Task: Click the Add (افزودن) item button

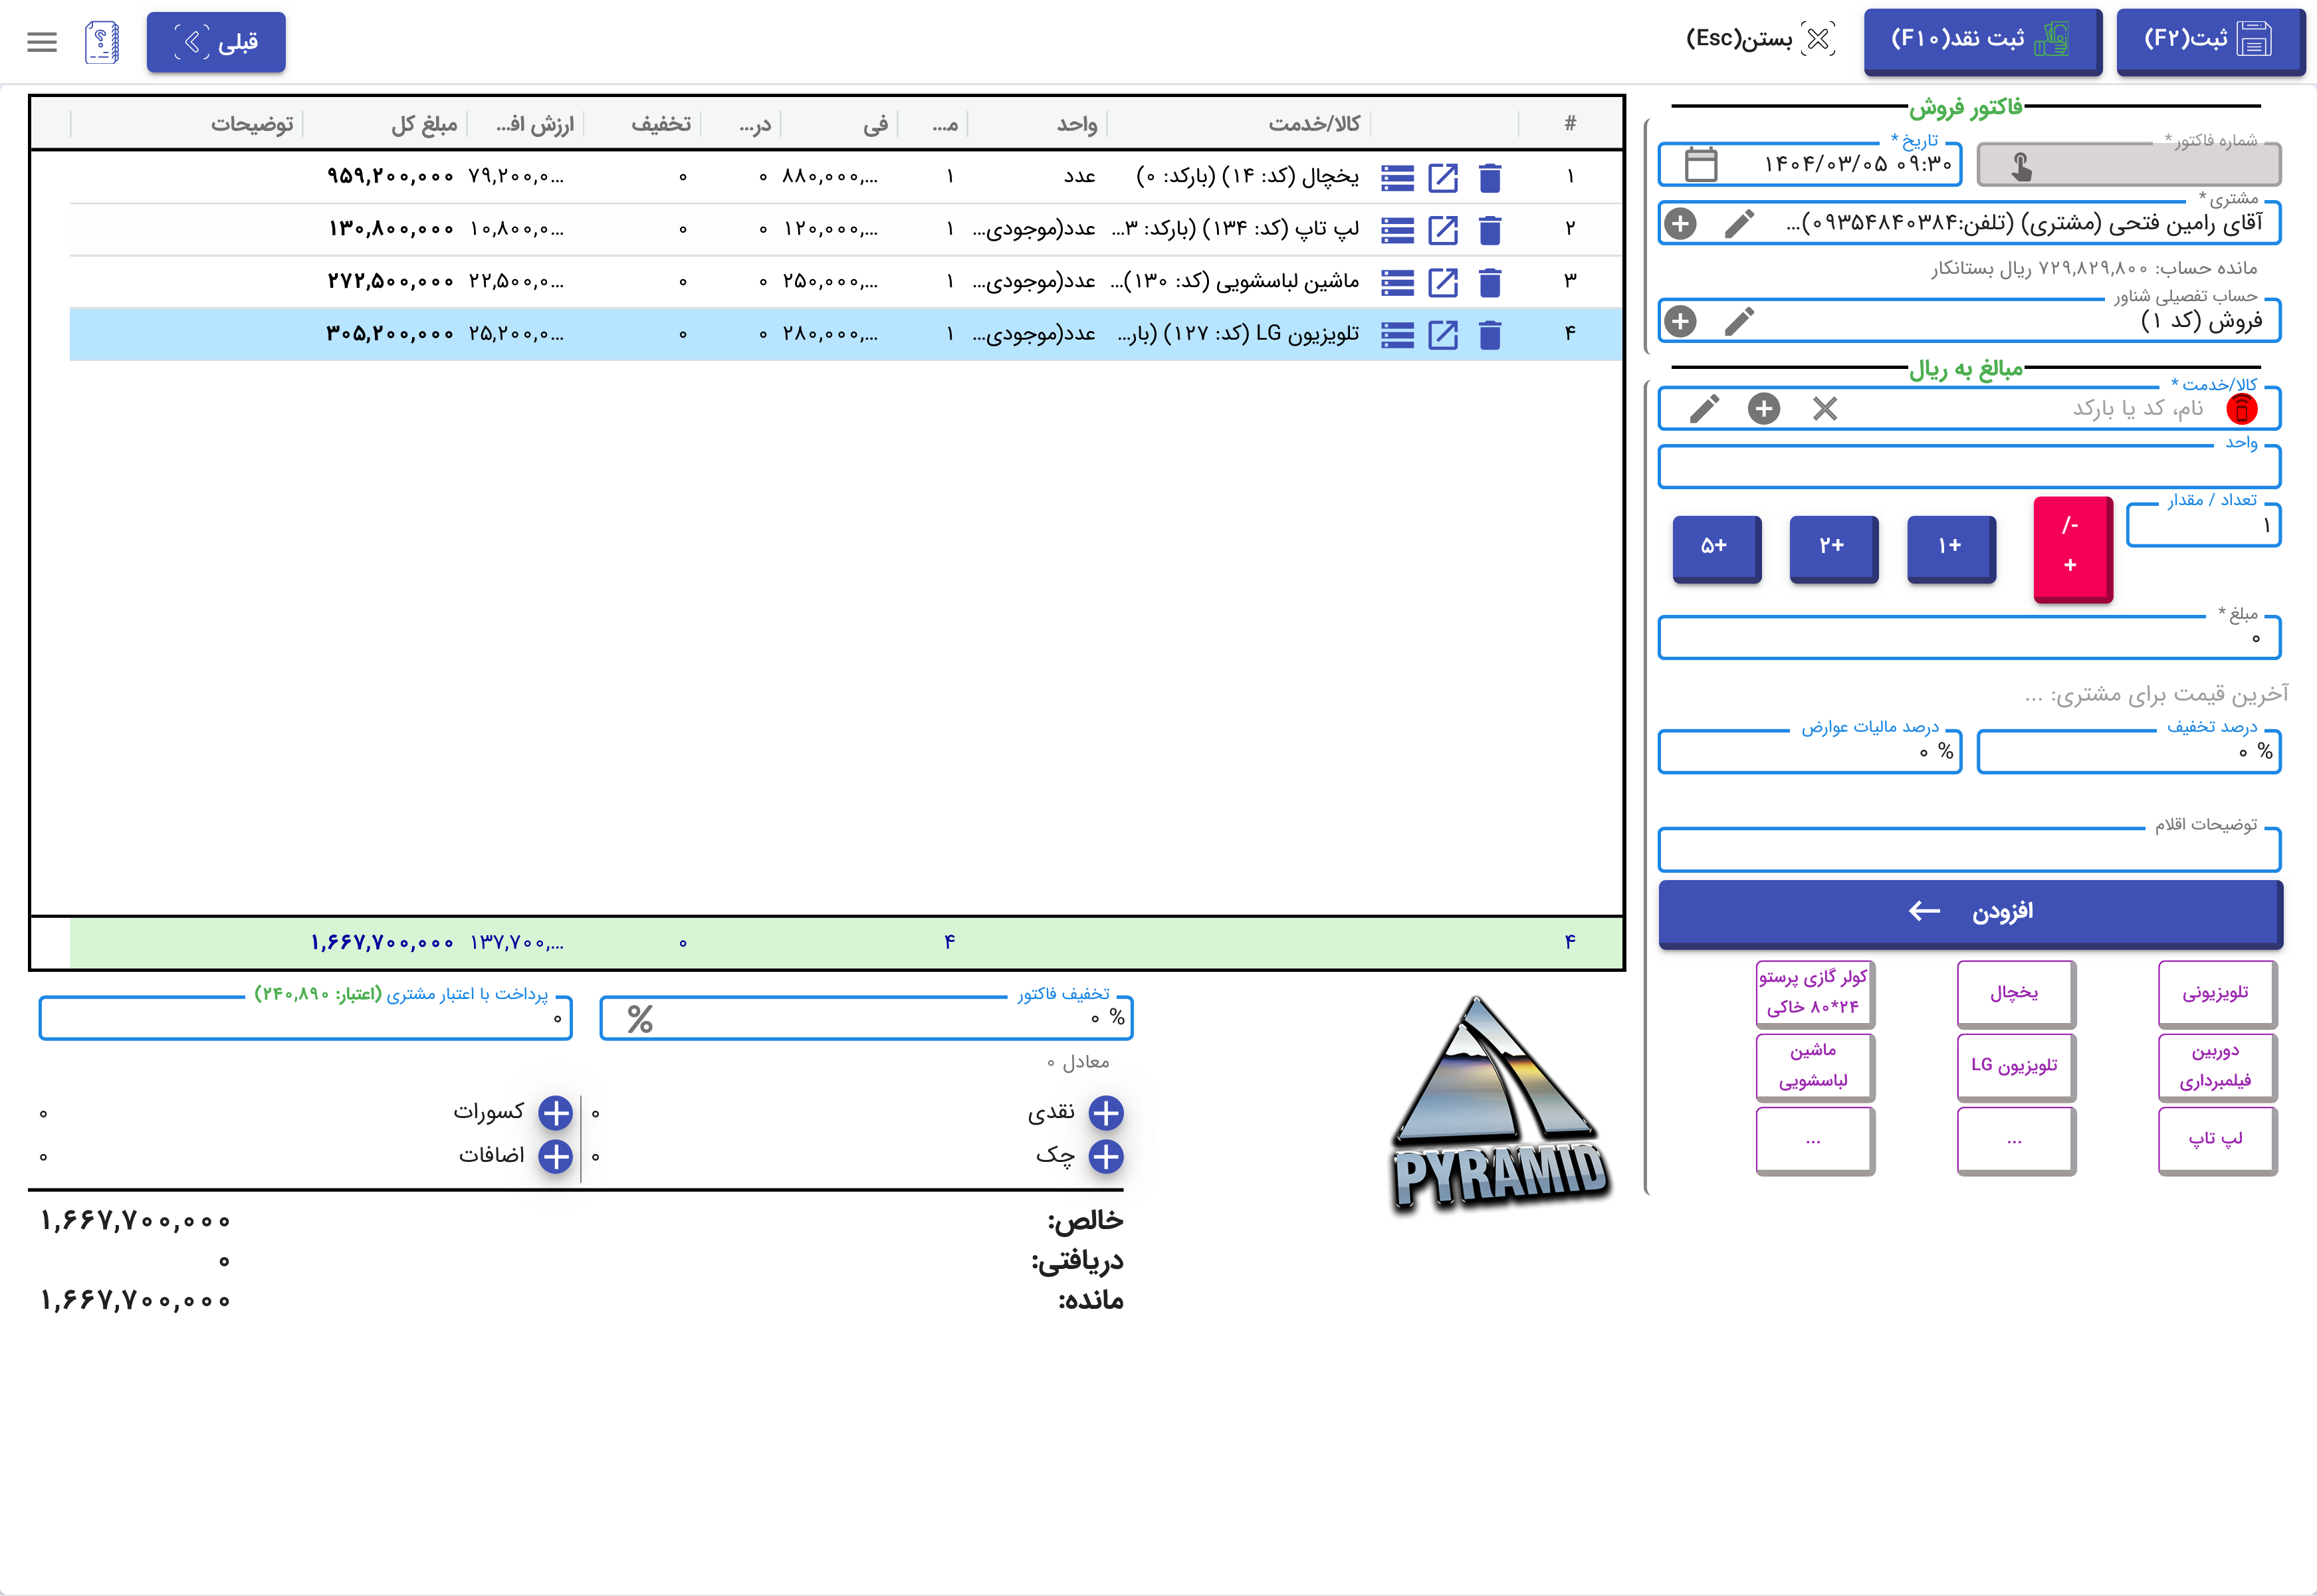Action: pos(1969,911)
